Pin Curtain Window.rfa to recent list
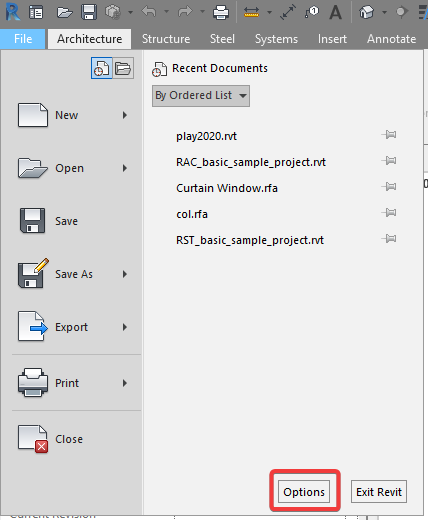The width and height of the screenshot is (428, 520). [389, 186]
